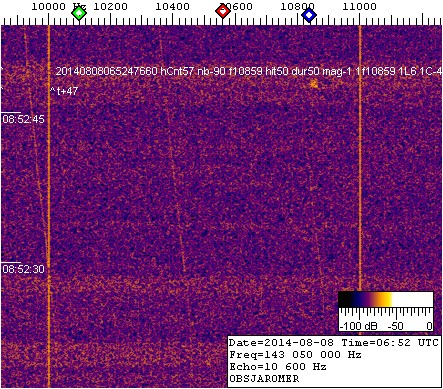The image size is (443, 389).
Task: Click the 08:52:45 time marker
Action: (x=23, y=119)
